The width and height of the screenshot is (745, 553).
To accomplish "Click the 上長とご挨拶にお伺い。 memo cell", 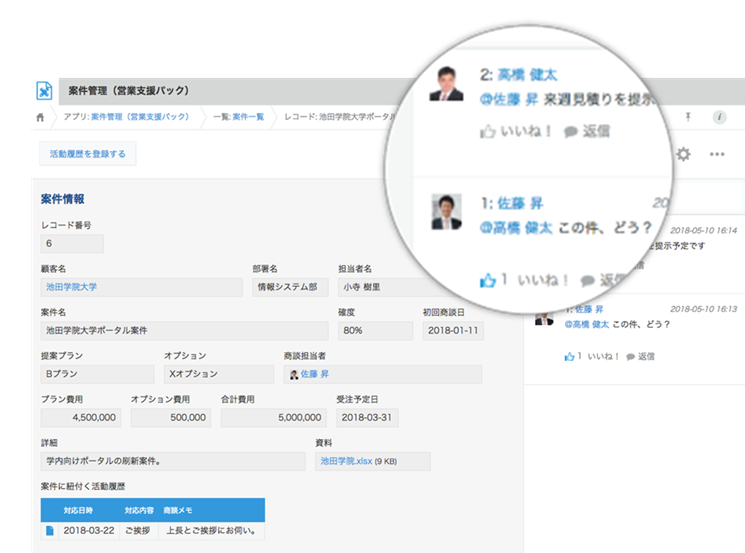I will point(211,531).
